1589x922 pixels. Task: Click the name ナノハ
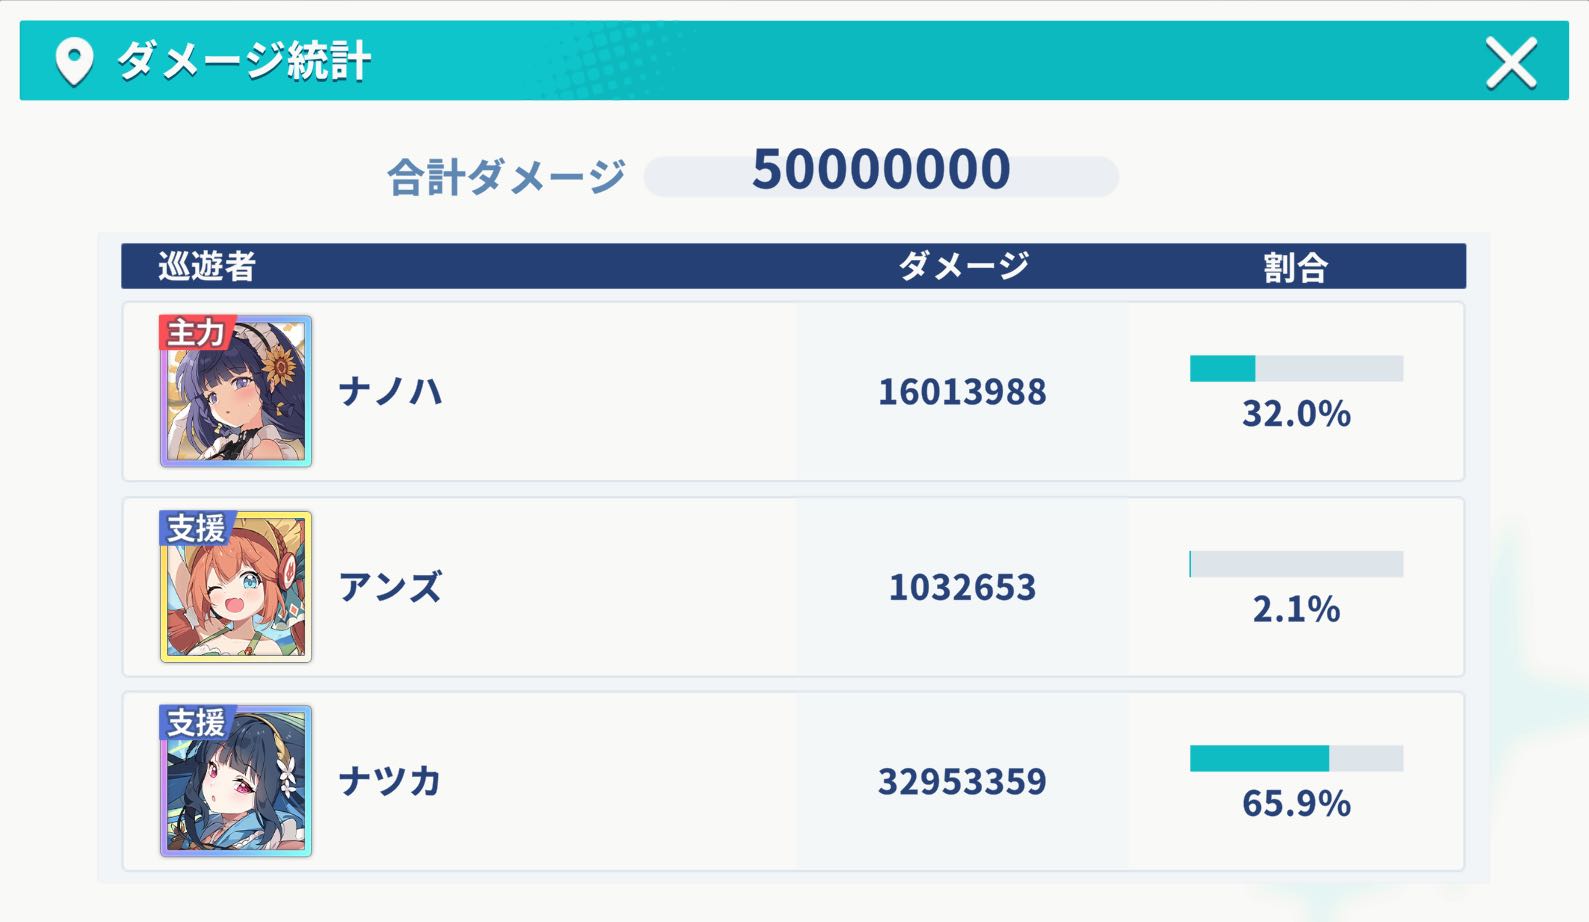point(390,391)
